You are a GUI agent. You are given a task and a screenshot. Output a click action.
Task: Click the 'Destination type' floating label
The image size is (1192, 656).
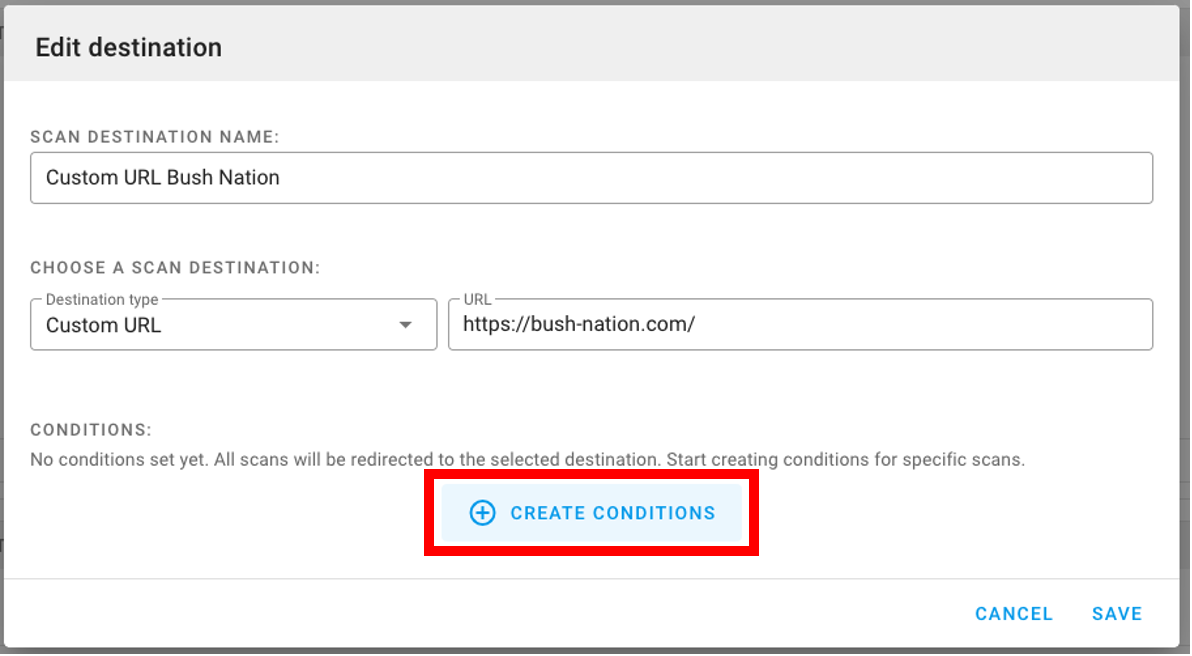click(102, 299)
